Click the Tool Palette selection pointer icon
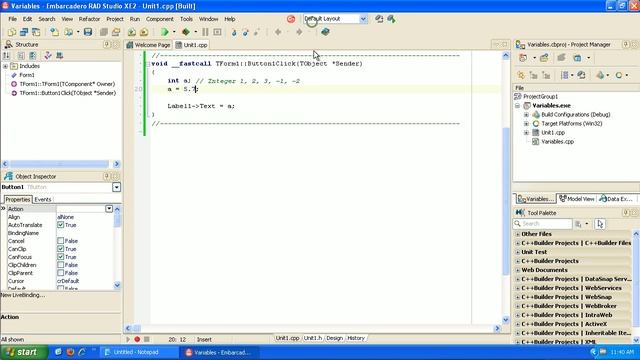640x360 pixels. coord(600,224)
